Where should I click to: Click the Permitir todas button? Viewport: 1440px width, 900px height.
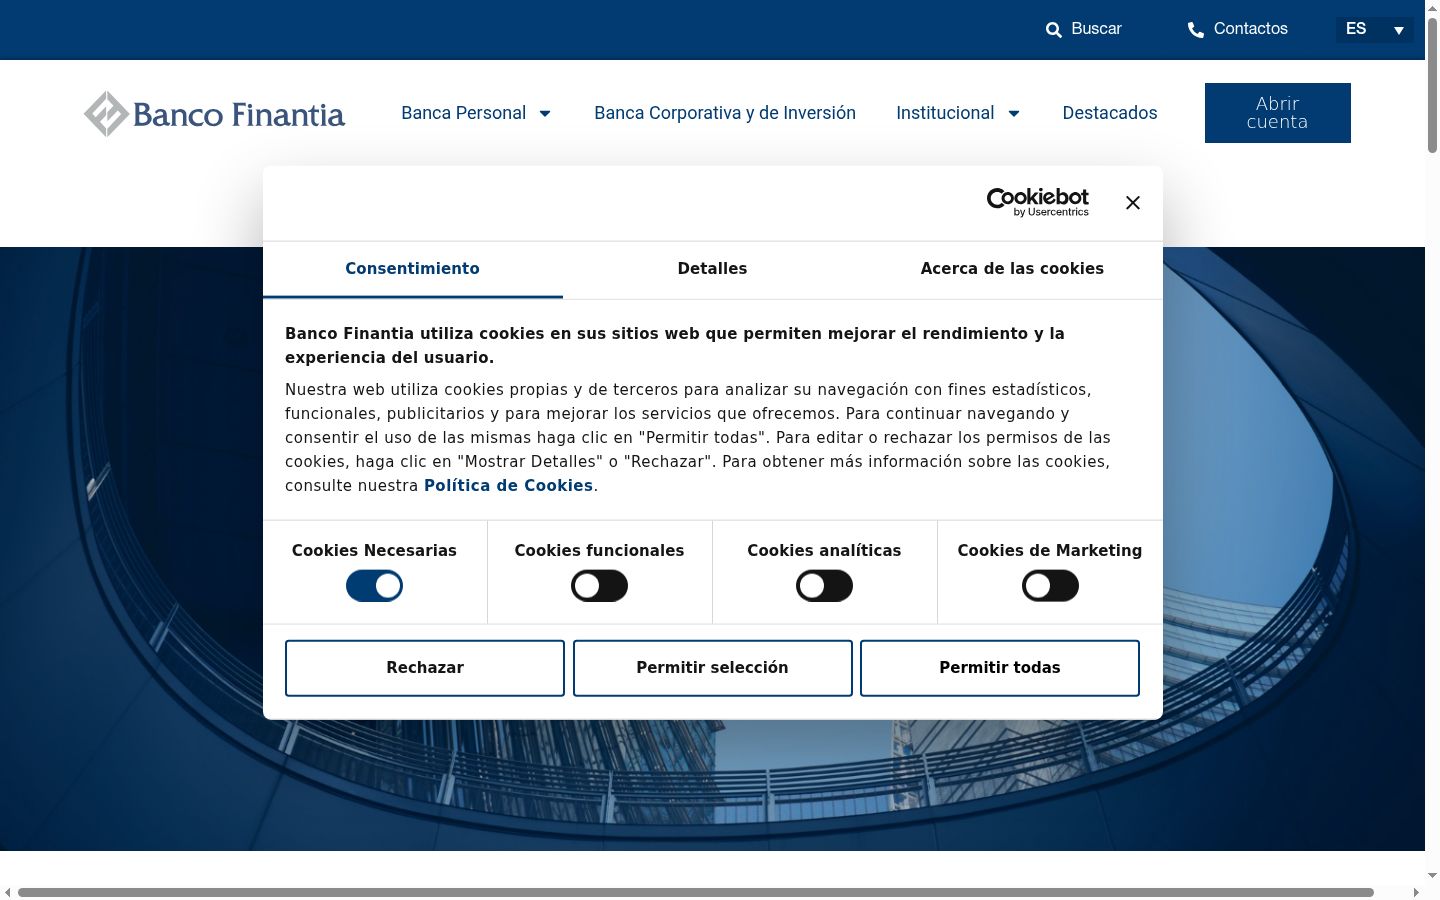pos(1000,668)
